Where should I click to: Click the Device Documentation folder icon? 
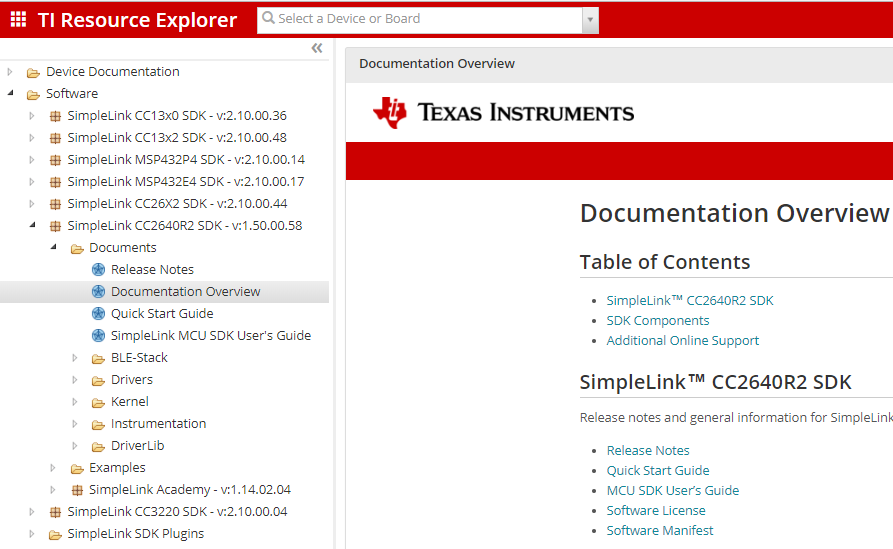pos(34,72)
